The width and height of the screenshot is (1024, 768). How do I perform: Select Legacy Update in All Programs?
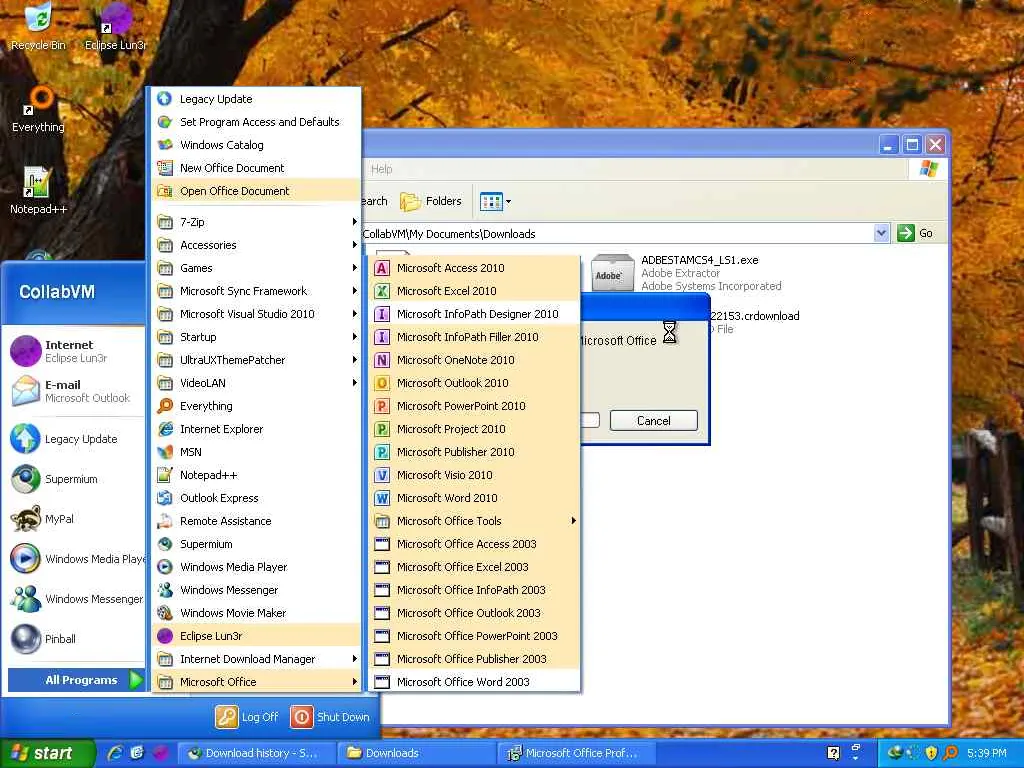[x=257, y=99]
